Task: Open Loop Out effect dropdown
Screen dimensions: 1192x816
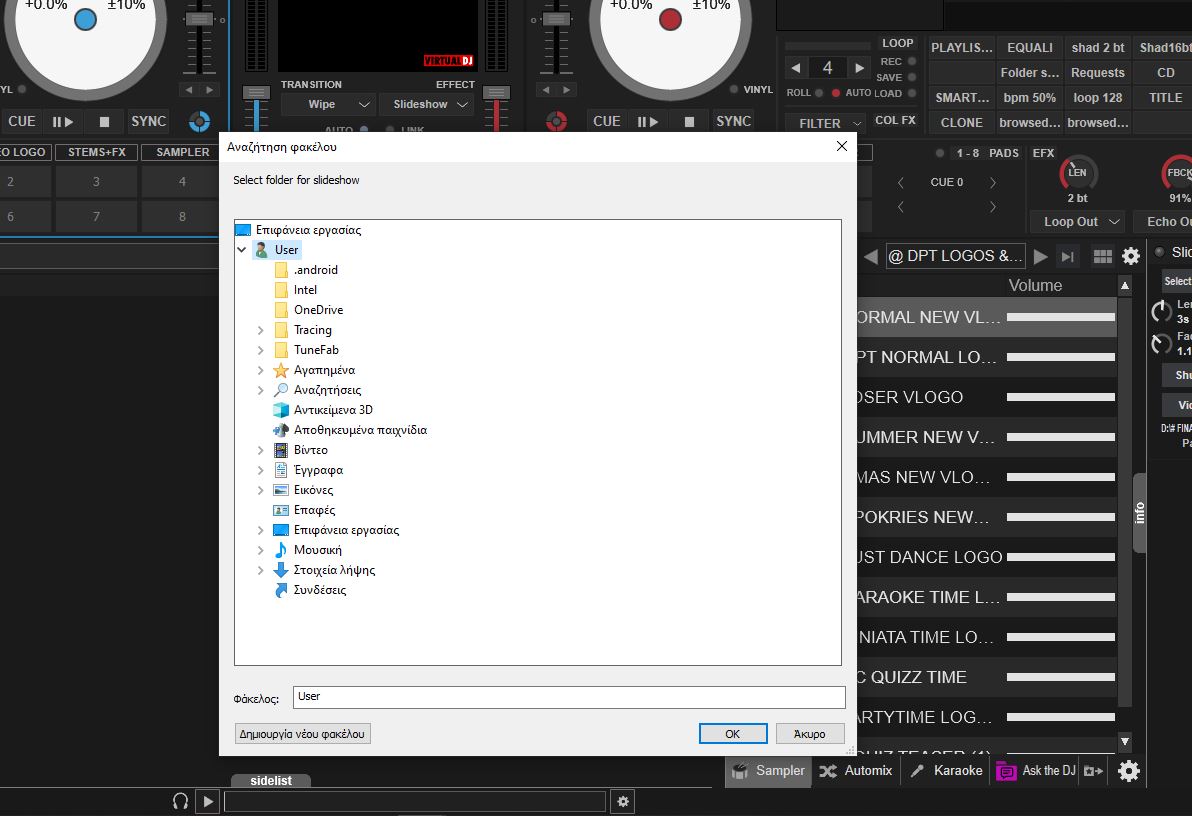Action: tap(1076, 221)
